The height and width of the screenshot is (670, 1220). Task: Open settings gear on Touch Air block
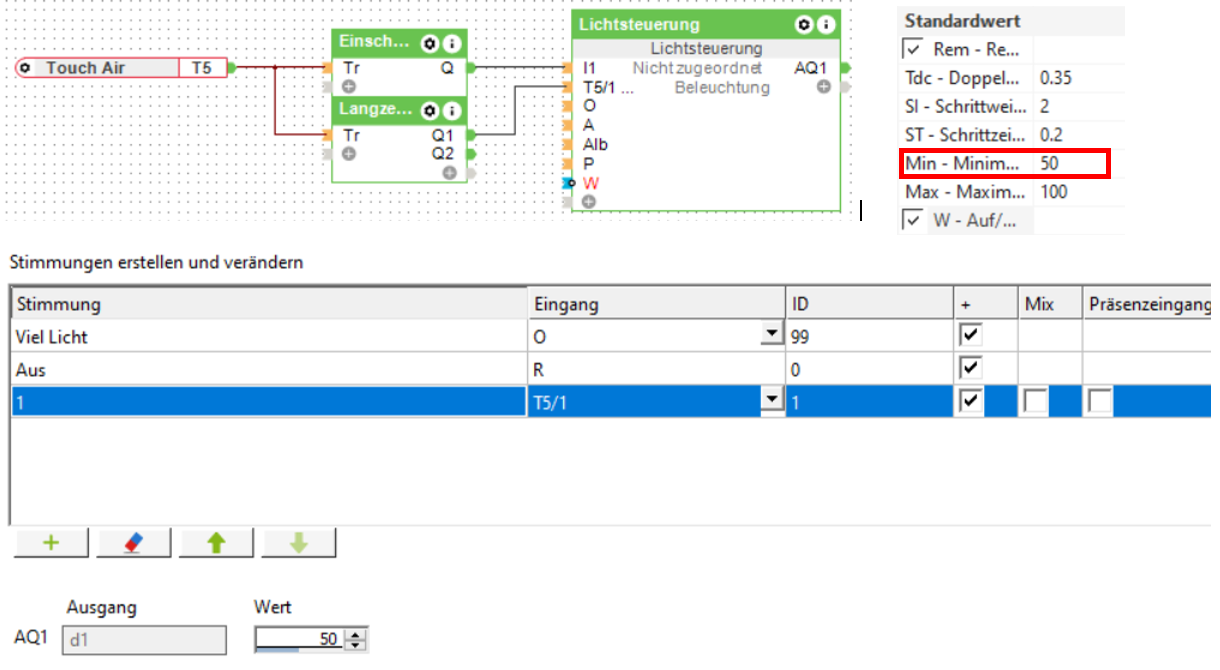coord(25,68)
